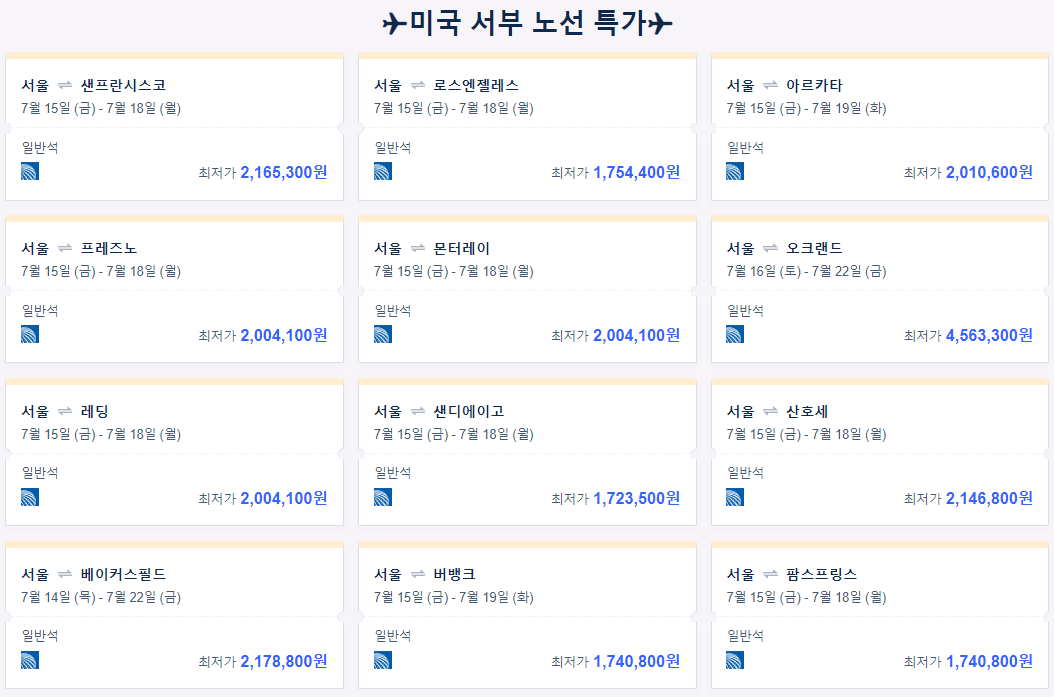This screenshot has width=1054, height=697.
Task: Click round-trip arrows icon beside 오크랜드
Action: click(770, 249)
